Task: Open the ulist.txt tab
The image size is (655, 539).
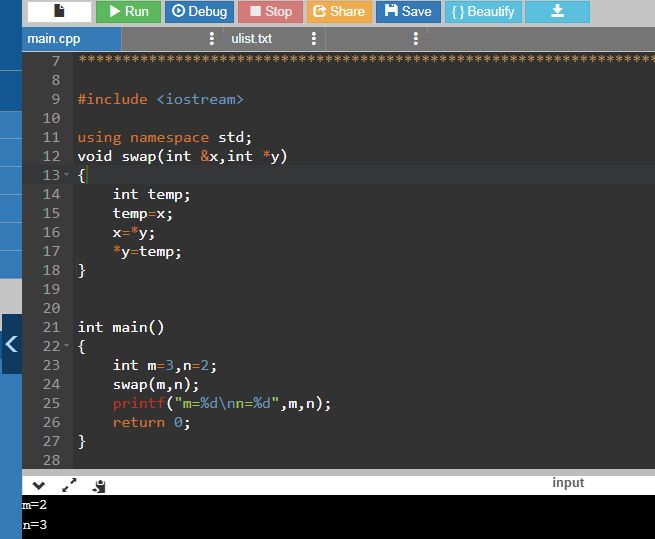Action: click(251, 39)
